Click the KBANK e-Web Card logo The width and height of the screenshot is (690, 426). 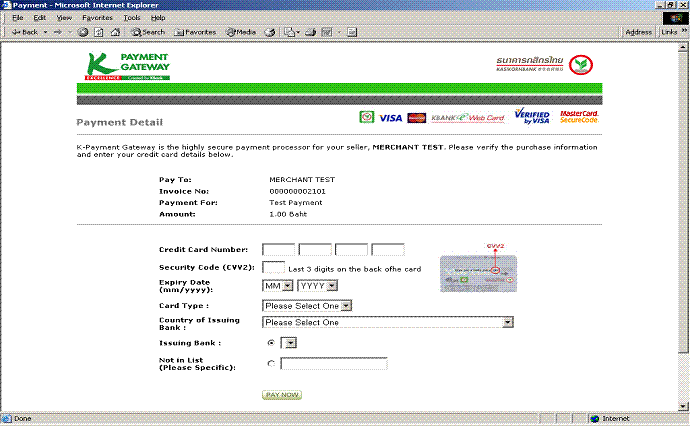468,118
